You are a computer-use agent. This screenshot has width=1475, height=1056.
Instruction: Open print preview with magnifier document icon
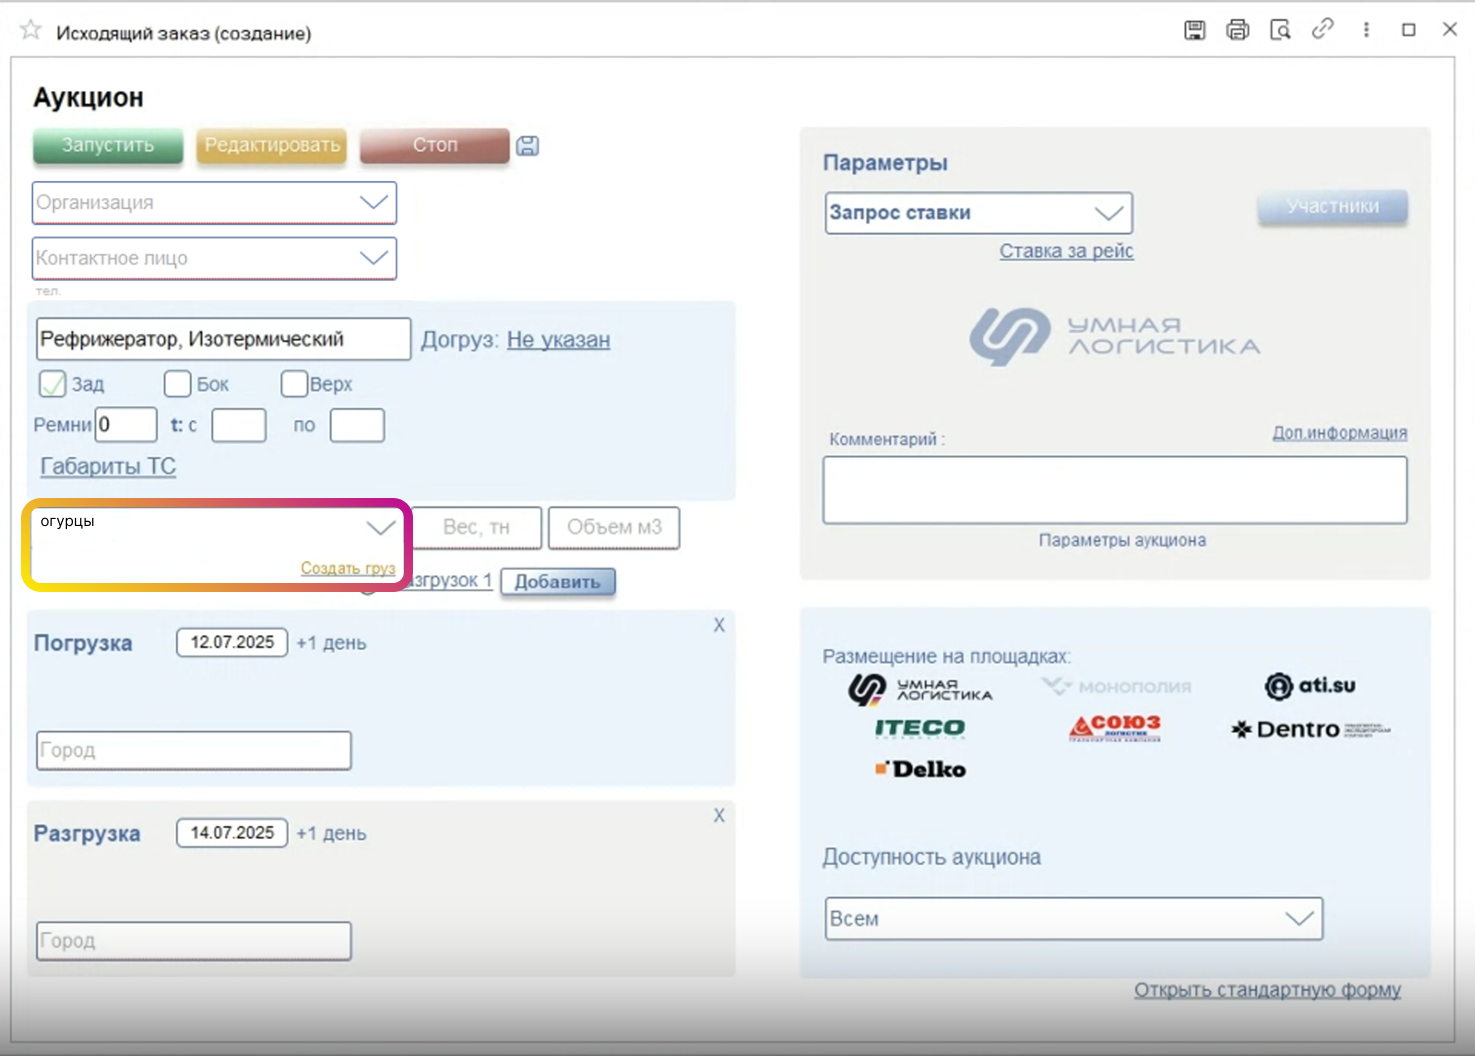point(1280,30)
